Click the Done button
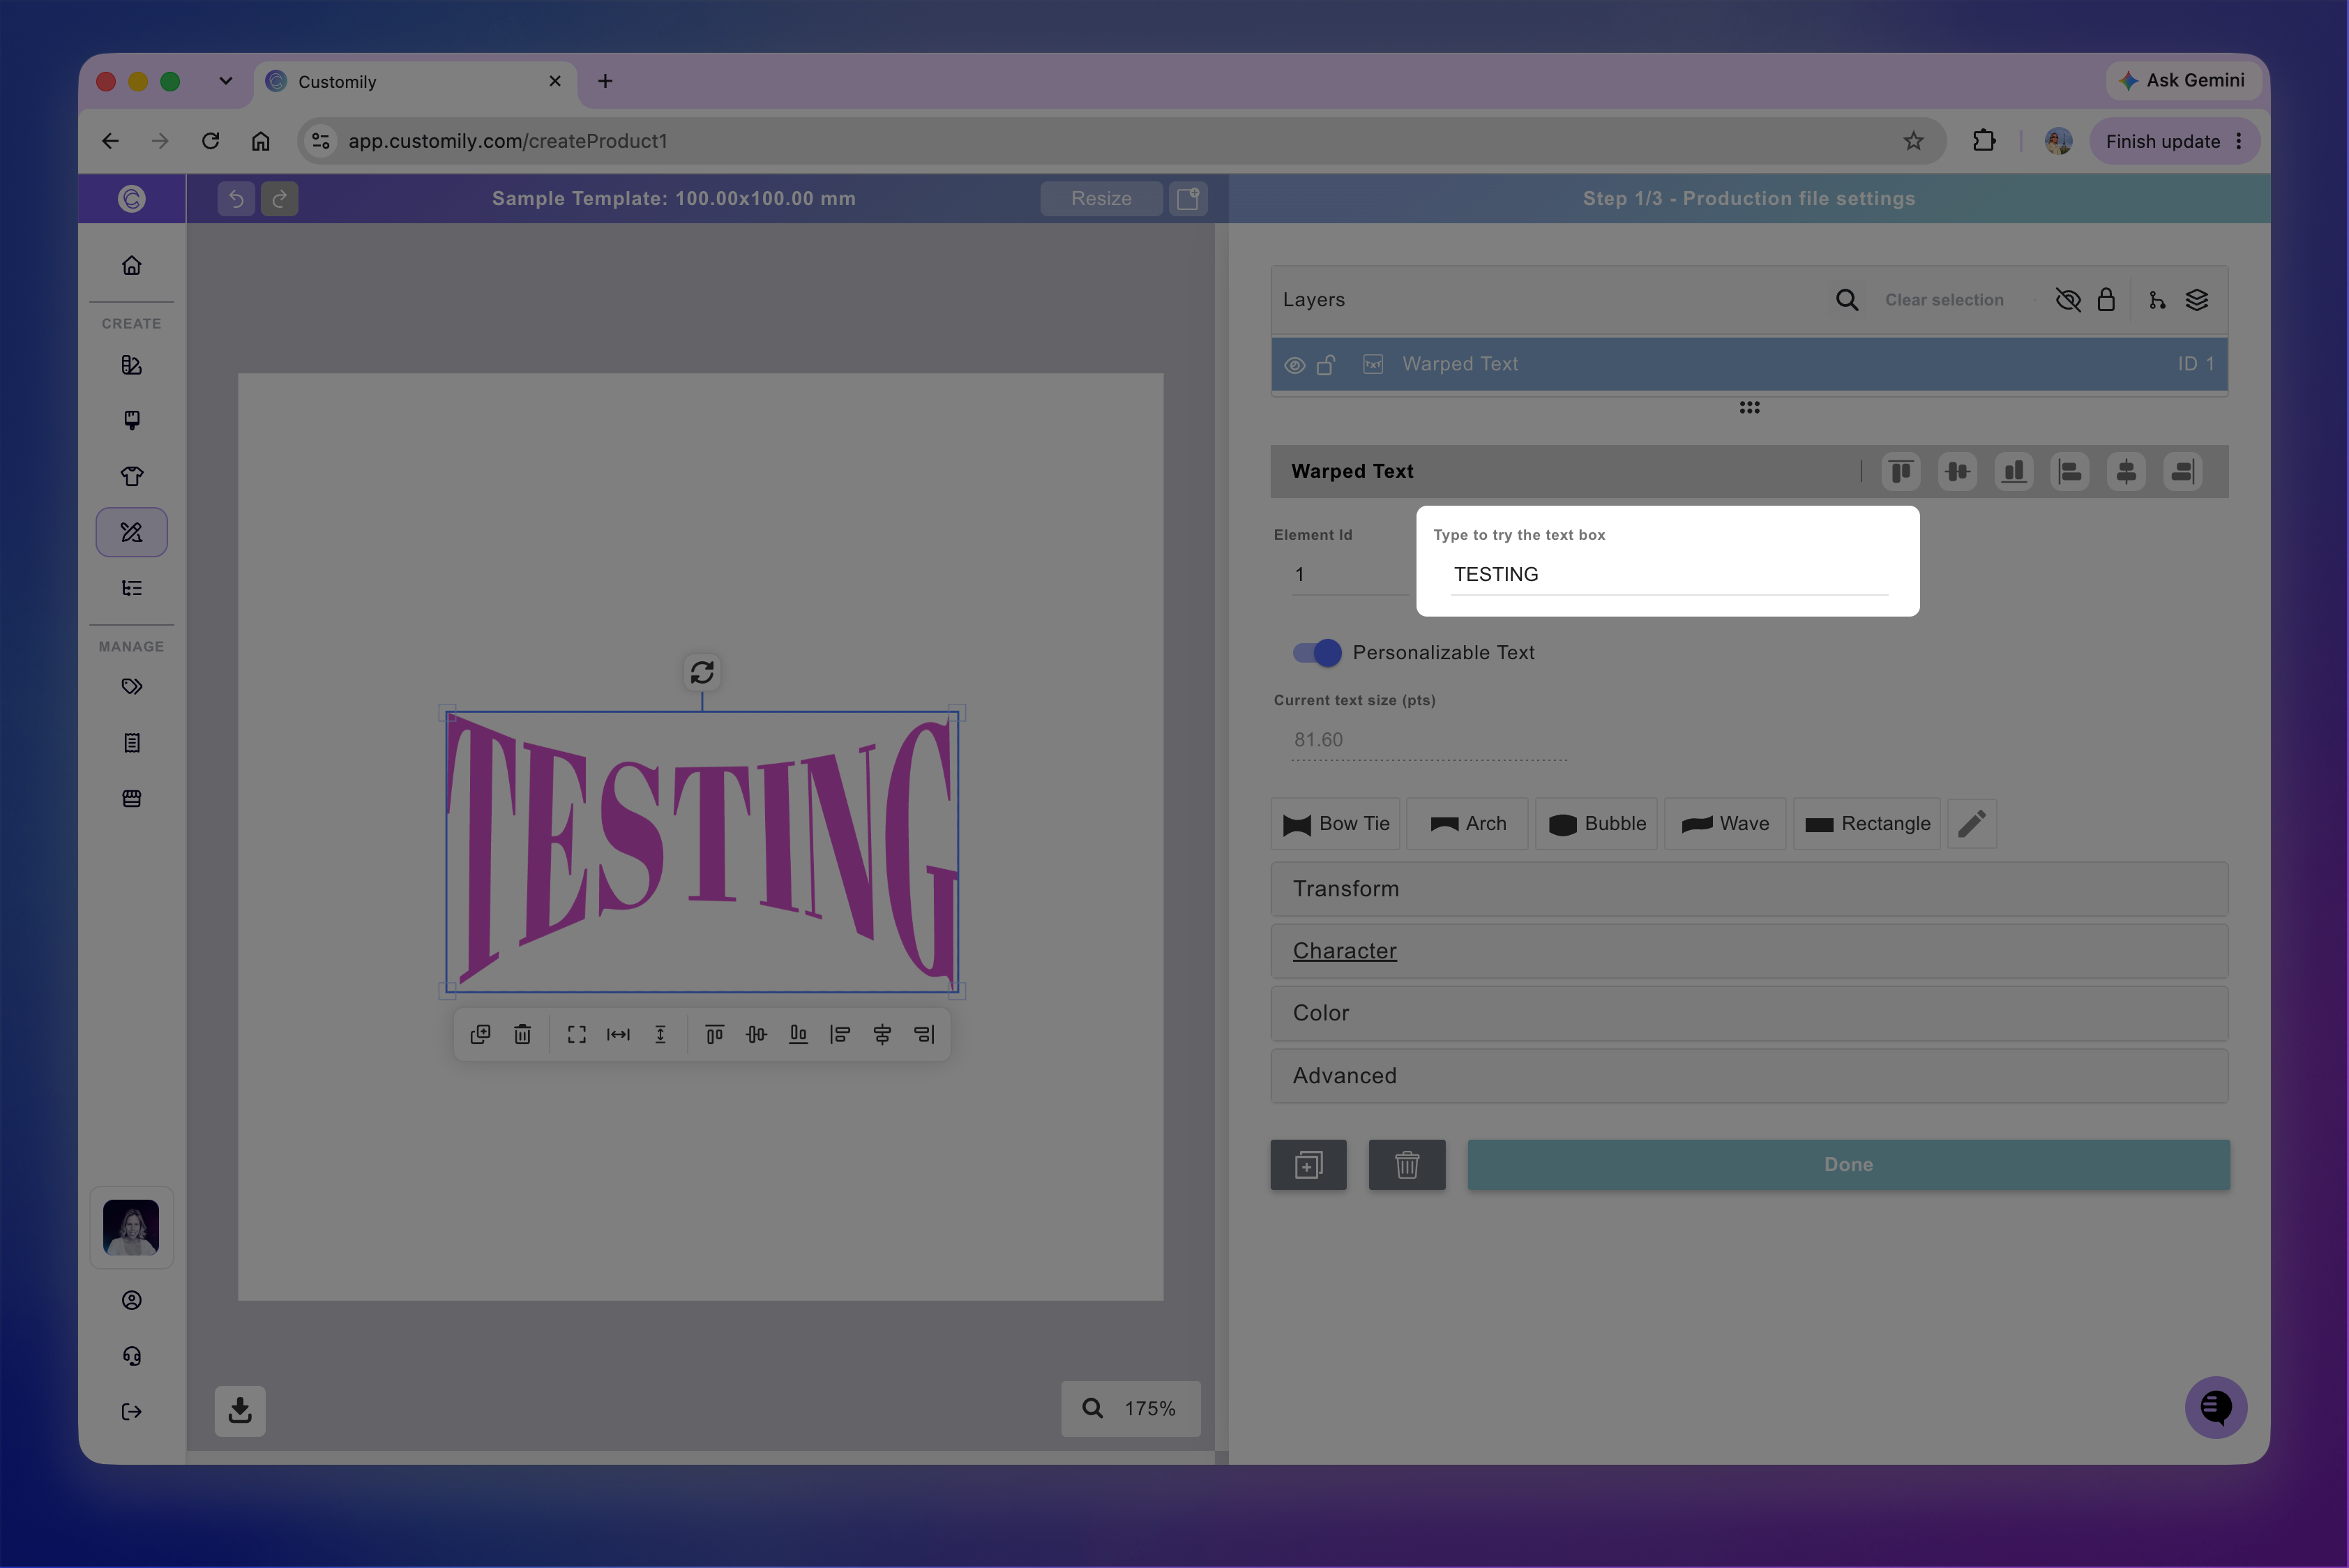Screen dimensions: 2349x1568 pyautogui.click(x=1849, y=1165)
